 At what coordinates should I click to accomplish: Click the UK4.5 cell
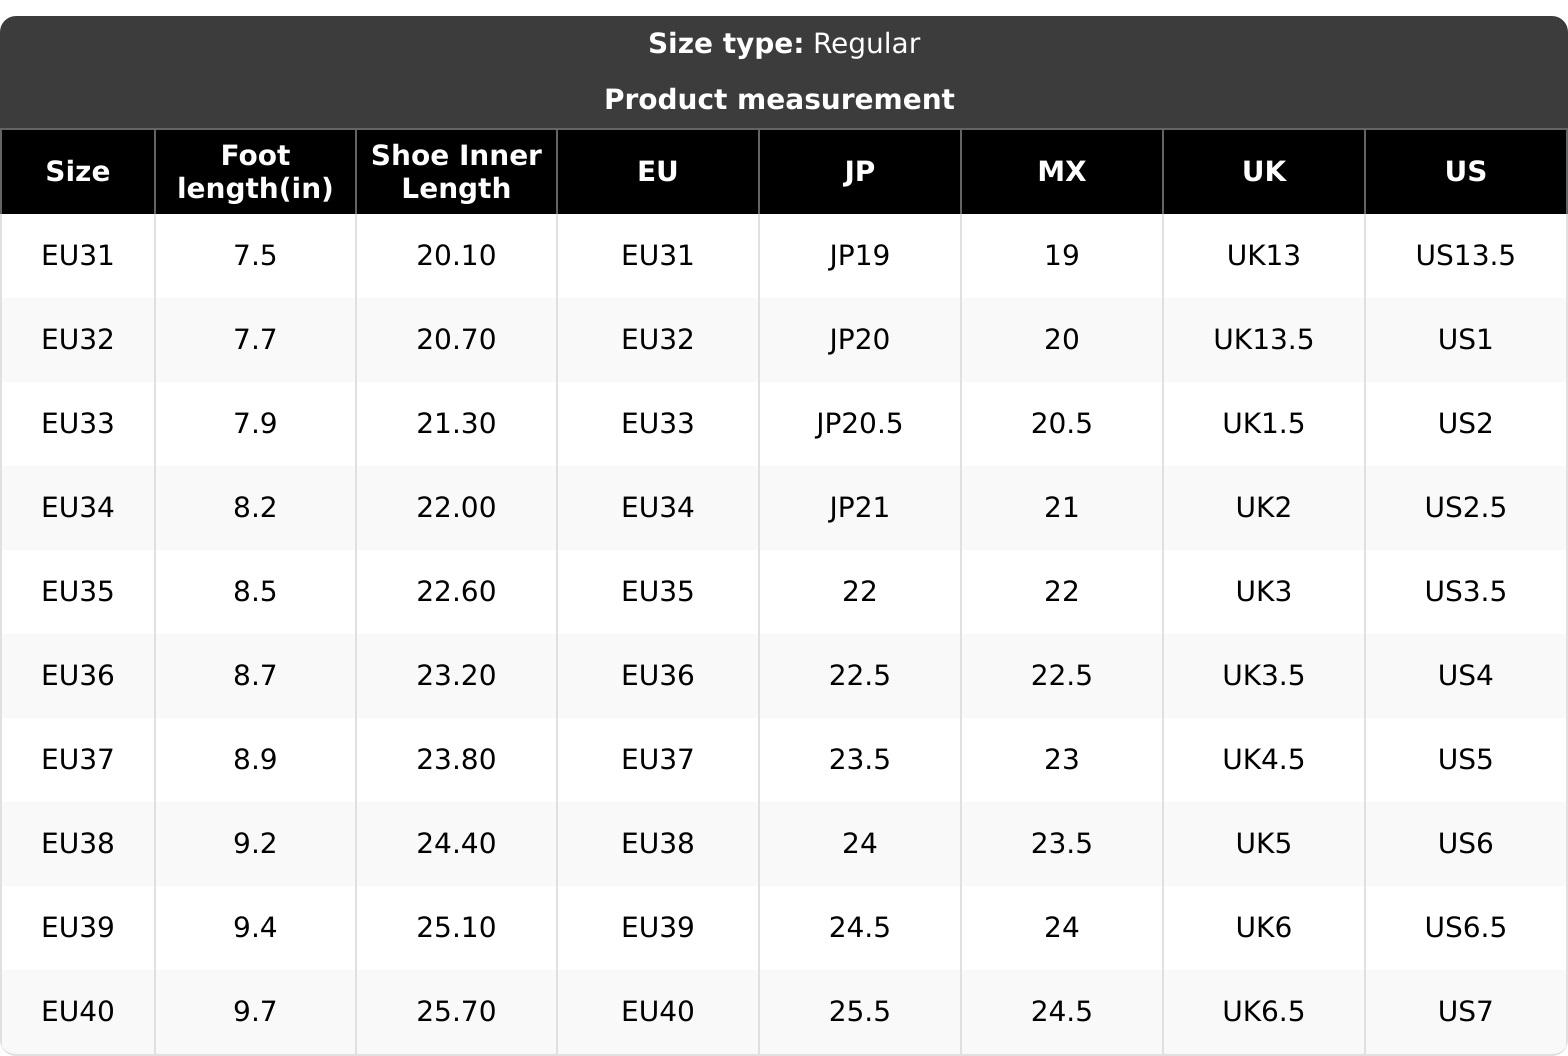point(1263,760)
